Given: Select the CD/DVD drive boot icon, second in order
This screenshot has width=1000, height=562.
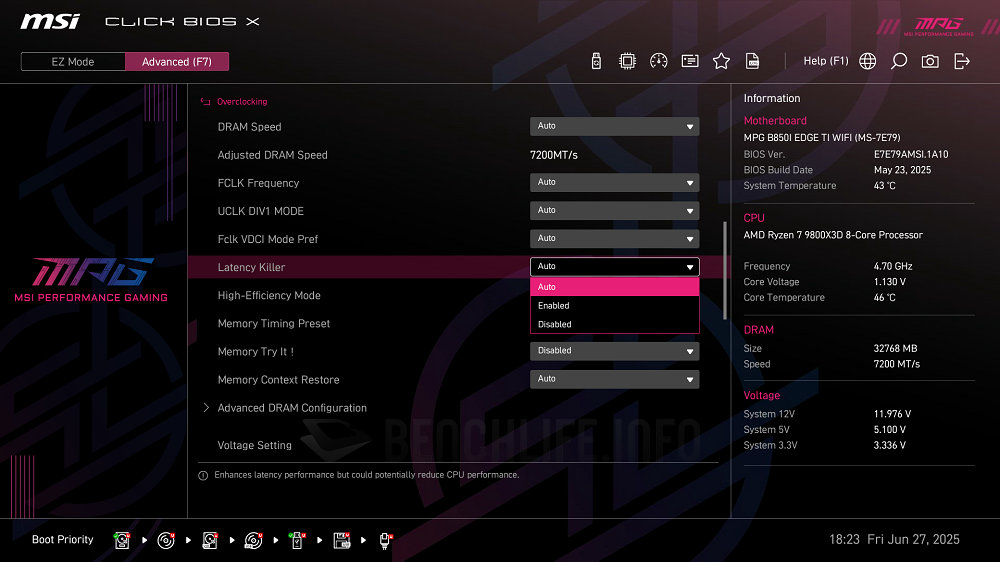Looking at the screenshot, I should point(166,540).
